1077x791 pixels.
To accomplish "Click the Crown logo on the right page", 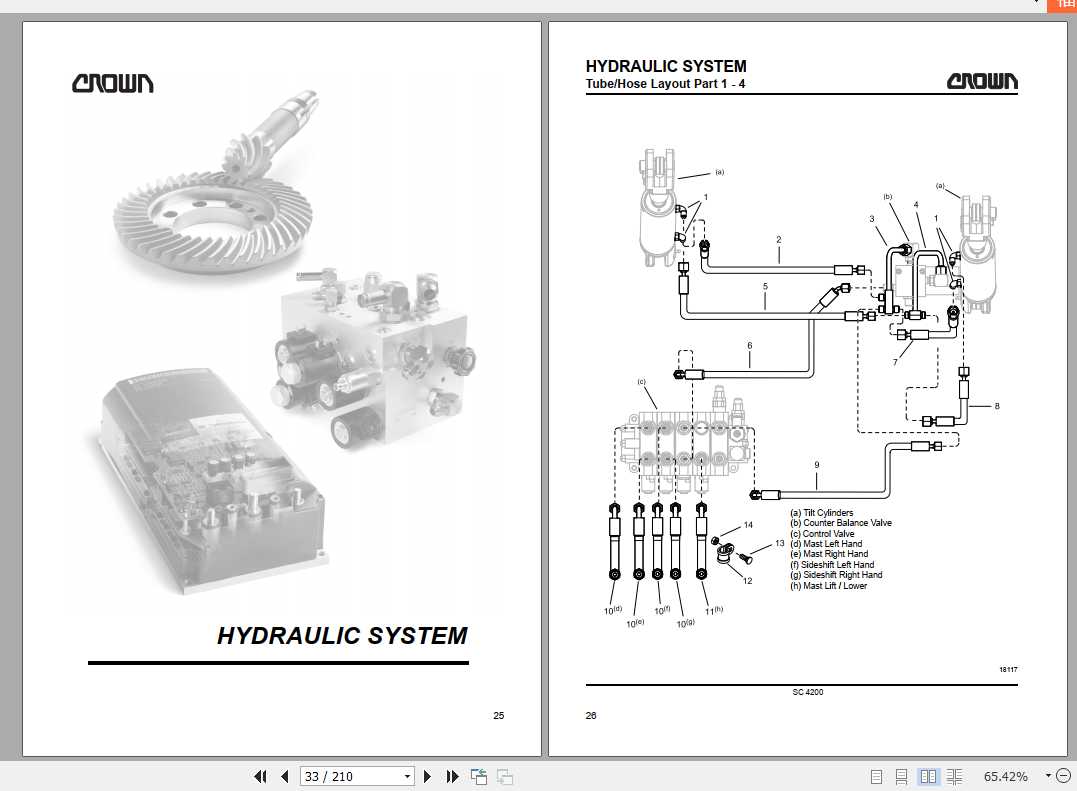I will 982,81.
